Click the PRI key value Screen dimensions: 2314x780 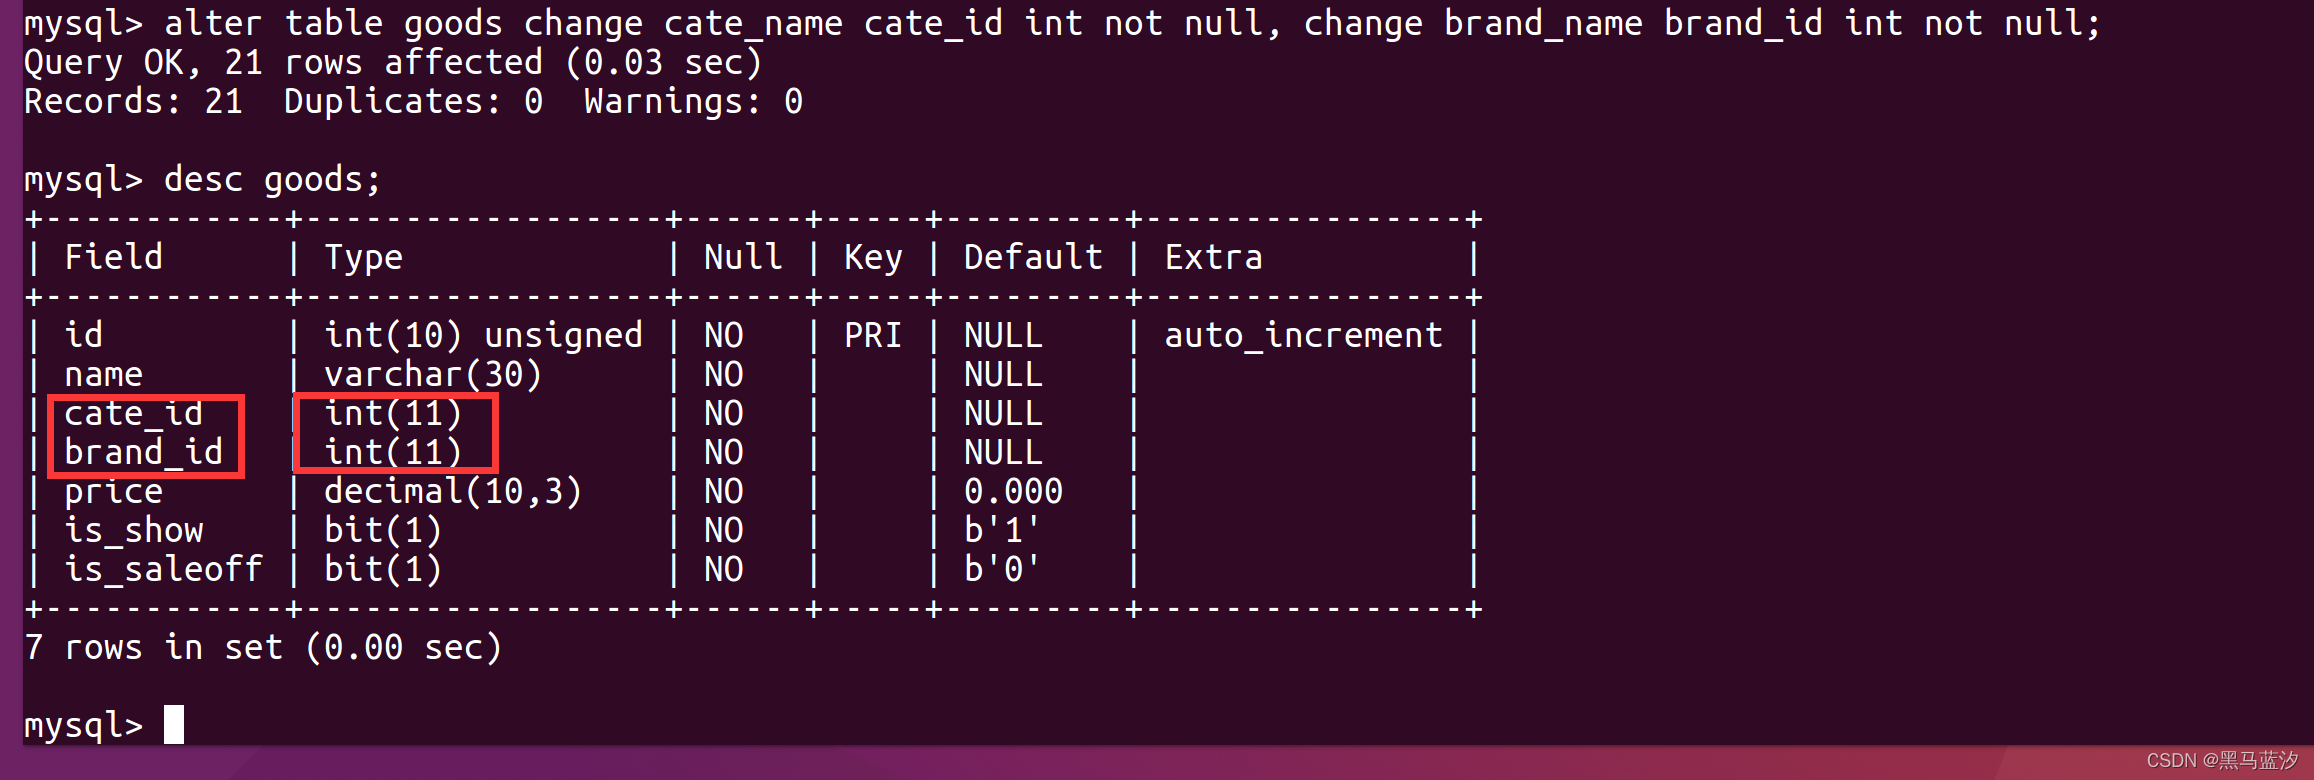coord(873,335)
